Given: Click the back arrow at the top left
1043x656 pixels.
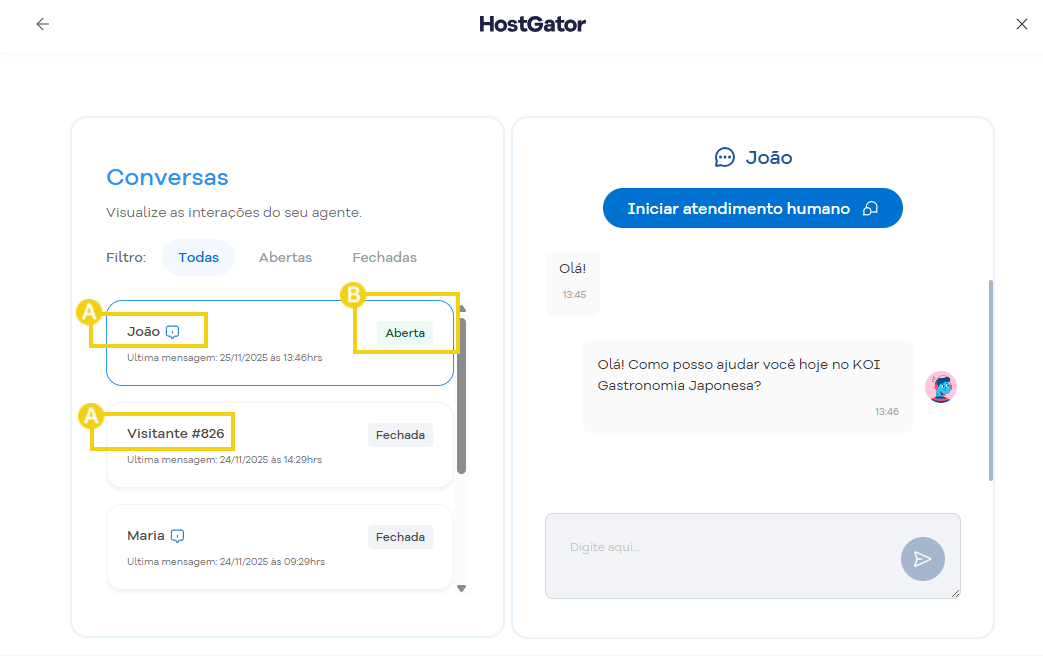Looking at the screenshot, I should [x=42, y=23].
